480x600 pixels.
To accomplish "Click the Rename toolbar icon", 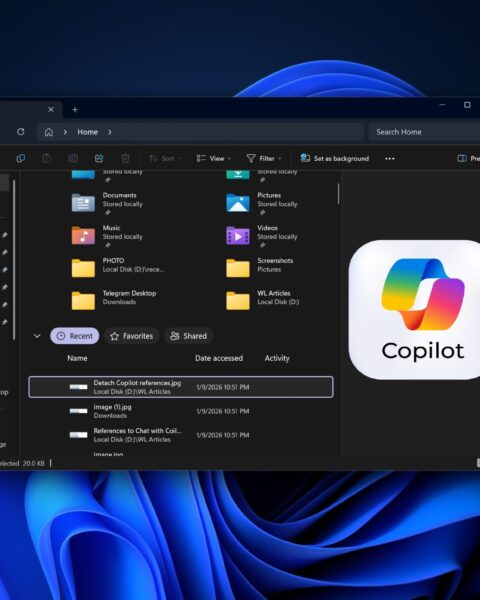I will click(73, 158).
